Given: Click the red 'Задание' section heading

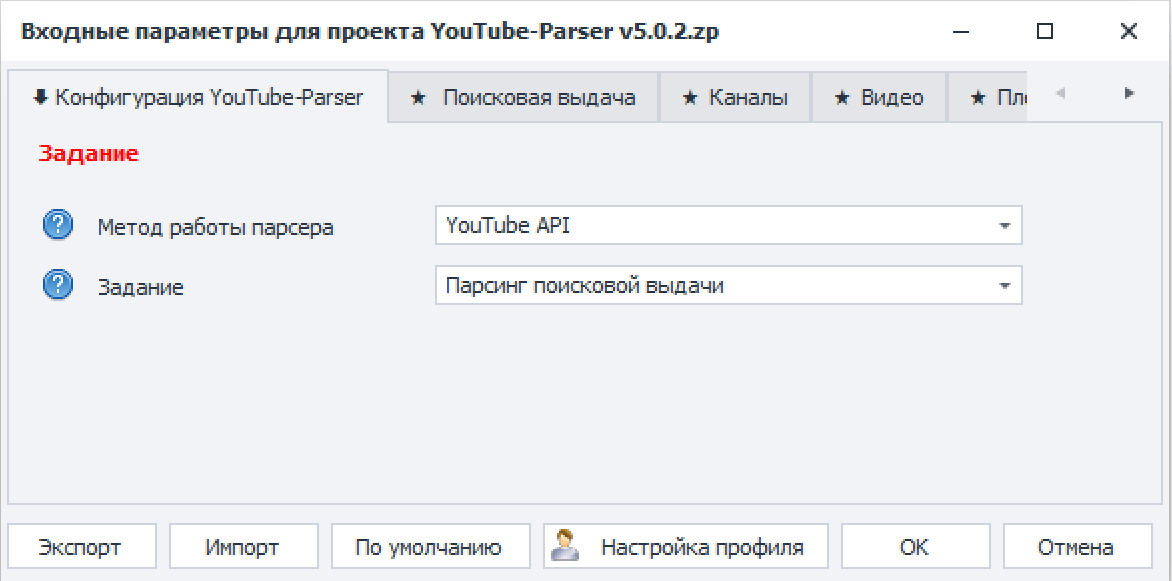Looking at the screenshot, I should click(x=89, y=154).
